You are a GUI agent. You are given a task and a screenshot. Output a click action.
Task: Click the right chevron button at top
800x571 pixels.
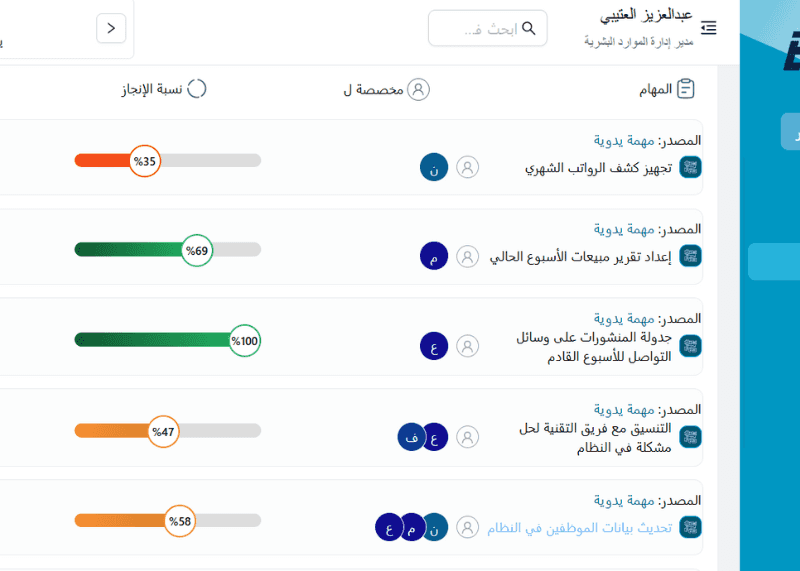click(111, 28)
